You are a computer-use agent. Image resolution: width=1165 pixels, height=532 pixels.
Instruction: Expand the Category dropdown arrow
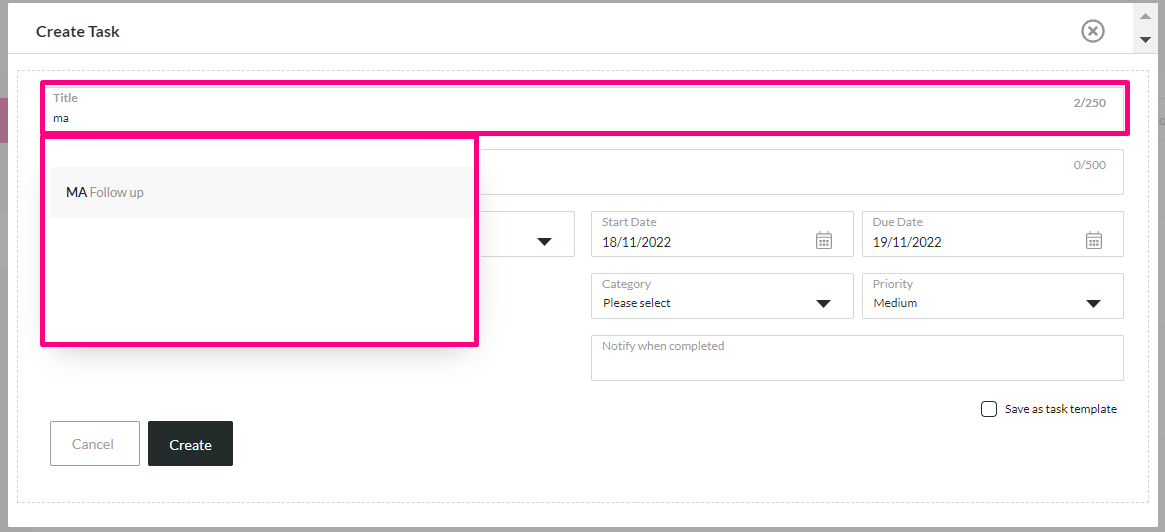[822, 303]
